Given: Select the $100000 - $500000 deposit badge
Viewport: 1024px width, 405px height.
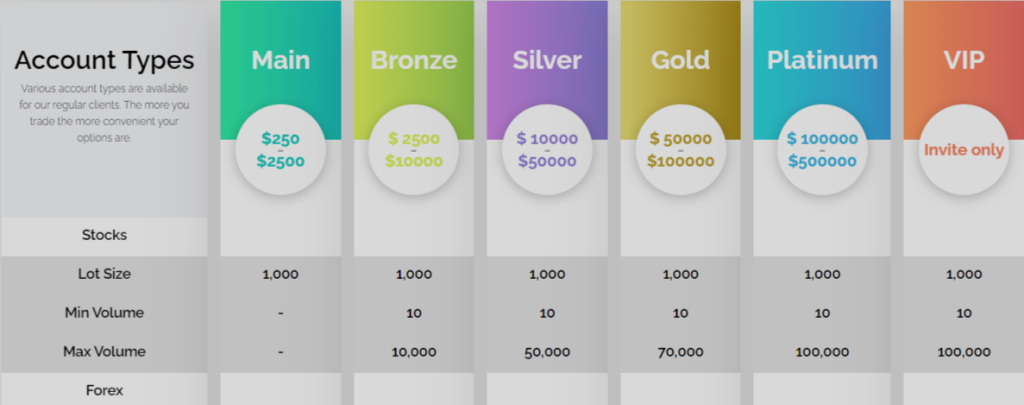Looking at the screenshot, I should coord(822,150).
